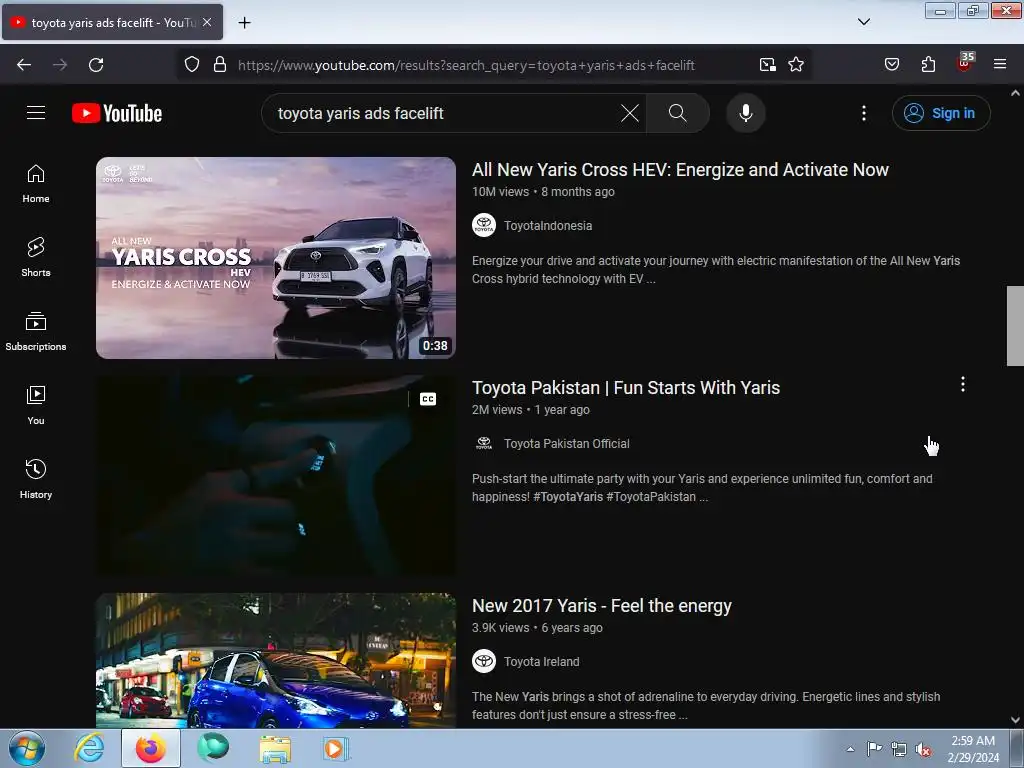Open the Firefox application menu

(1000, 65)
